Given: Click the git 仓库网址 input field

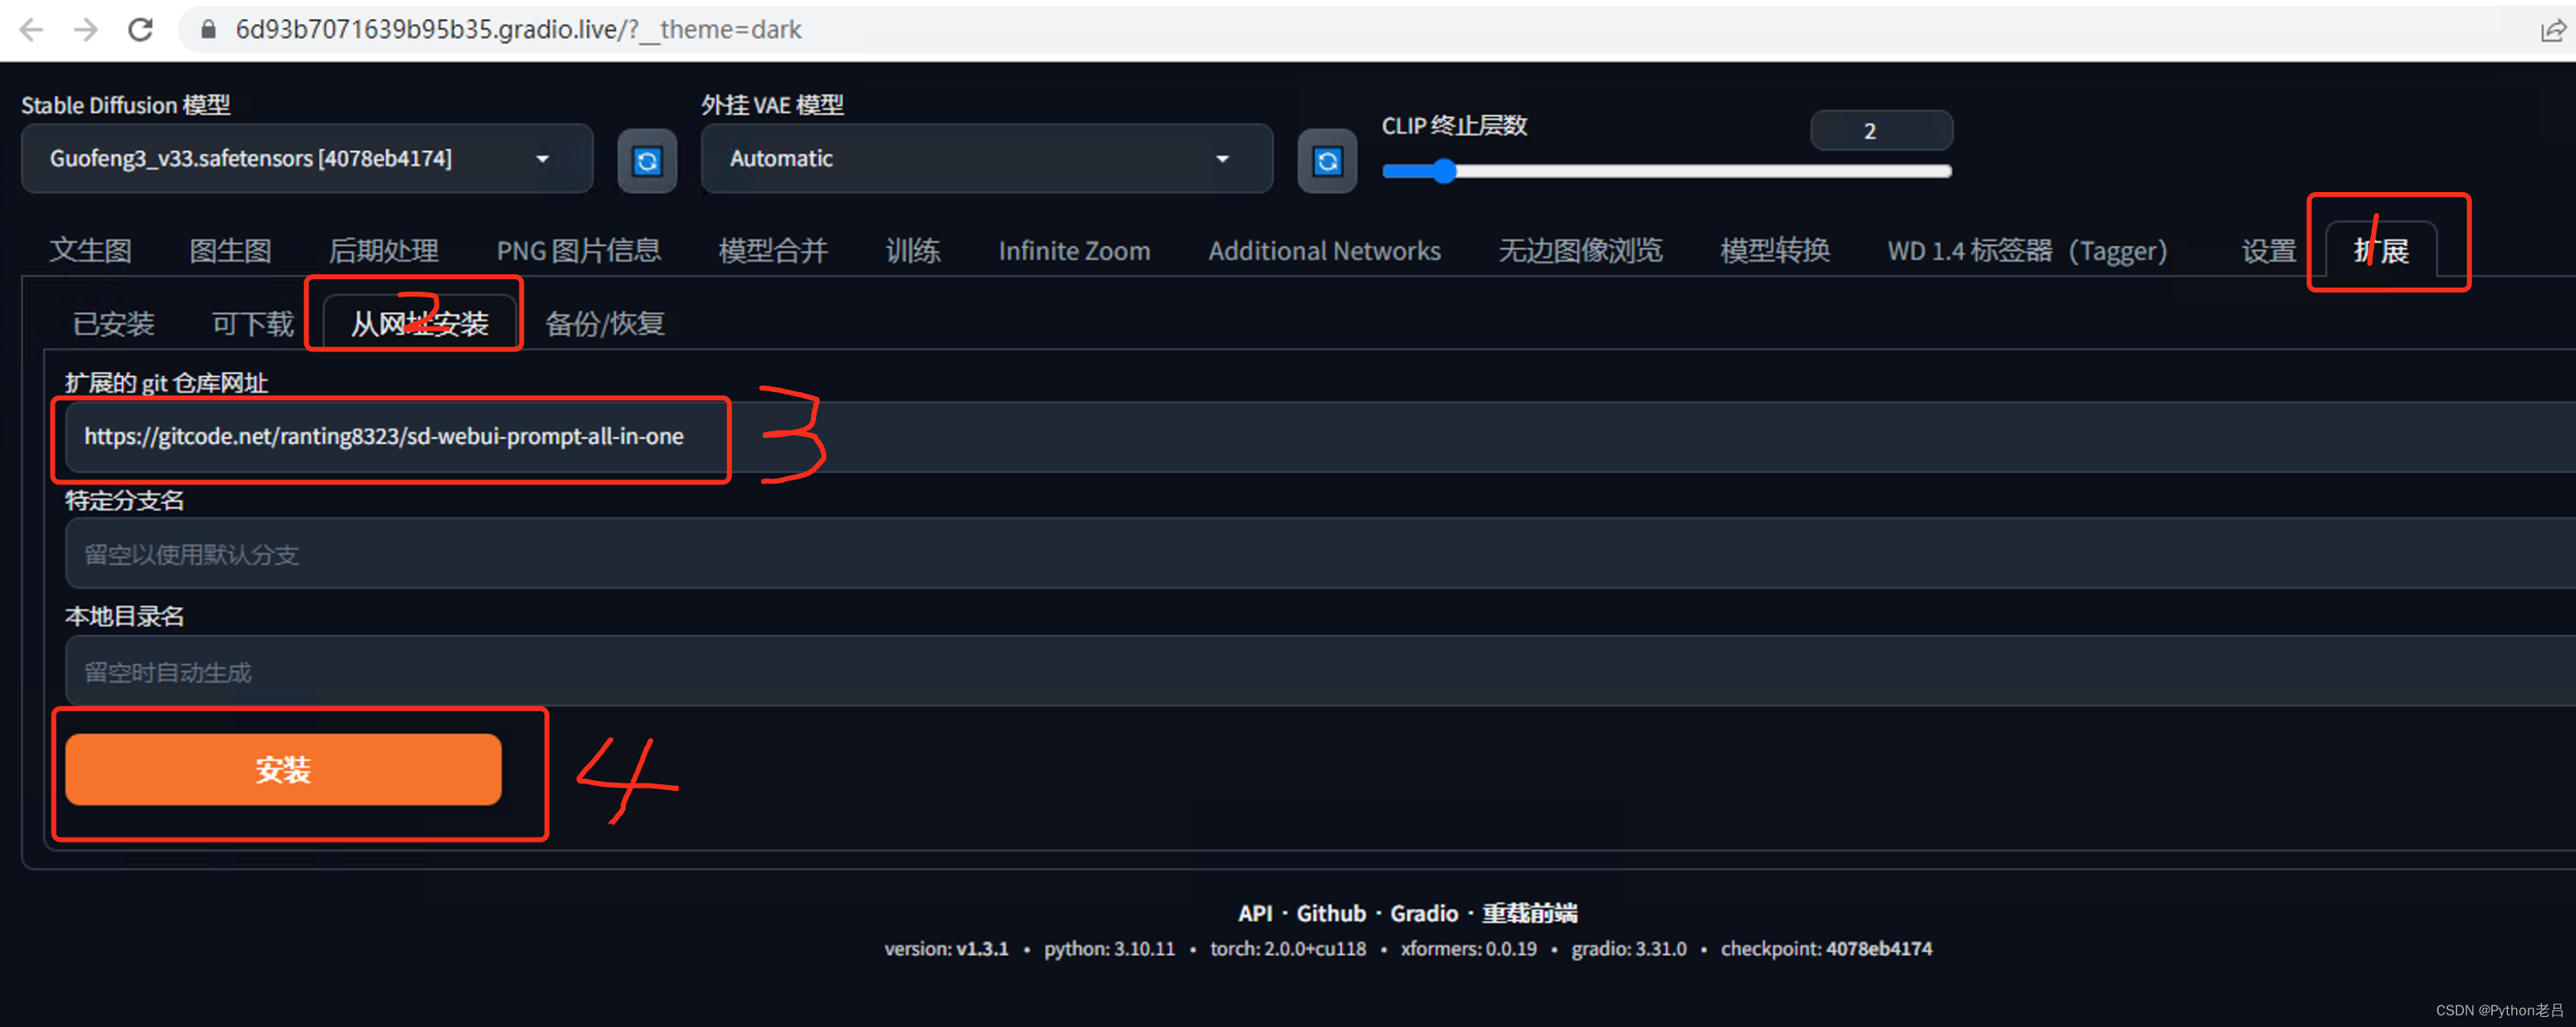Looking at the screenshot, I should click(x=1320, y=437).
